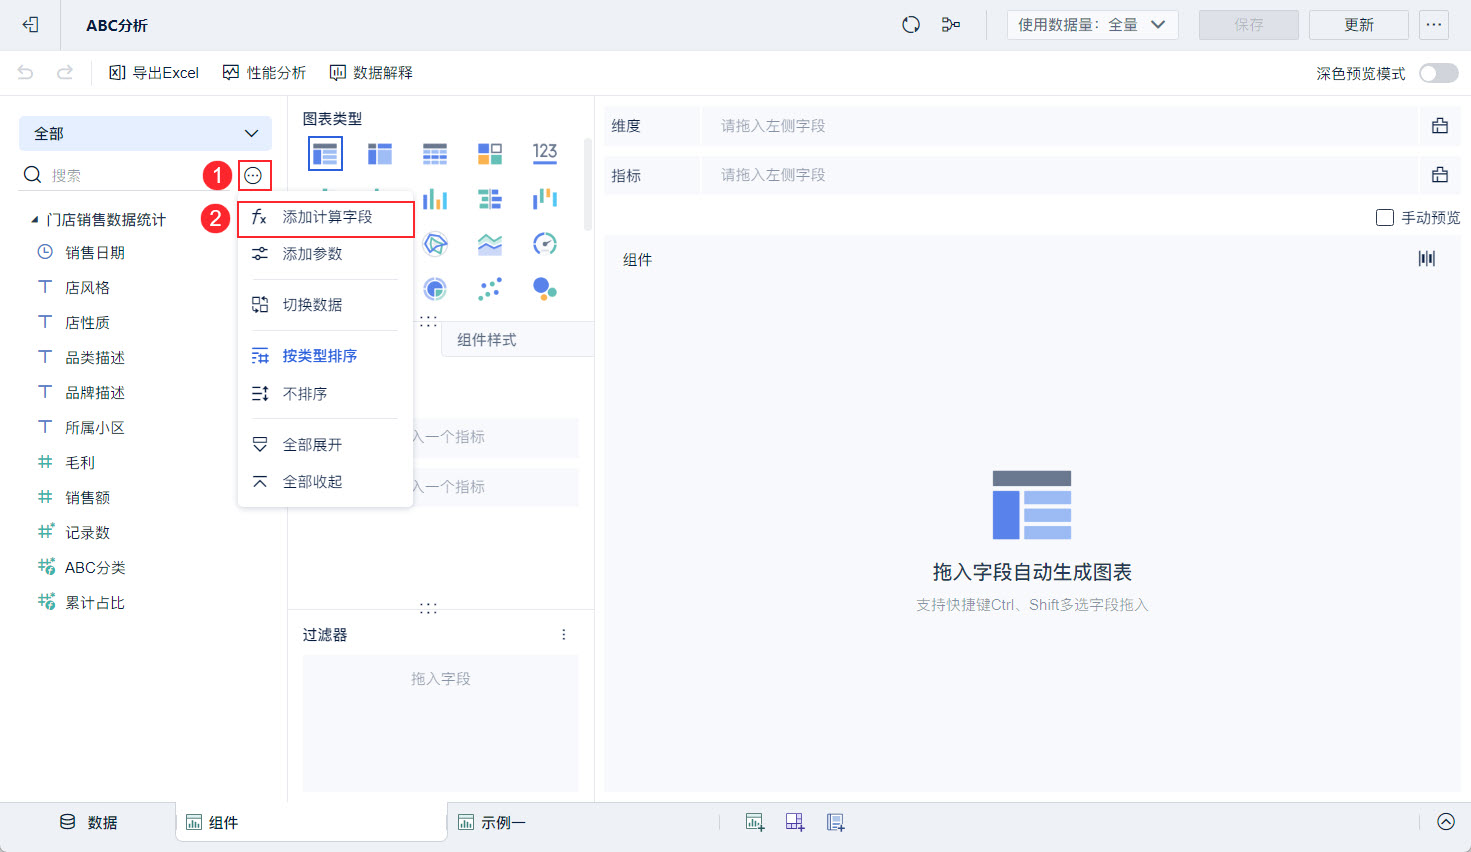The image size is (1471, 852).
Task: Click the 保存 button
Action: pos(1249,25)
